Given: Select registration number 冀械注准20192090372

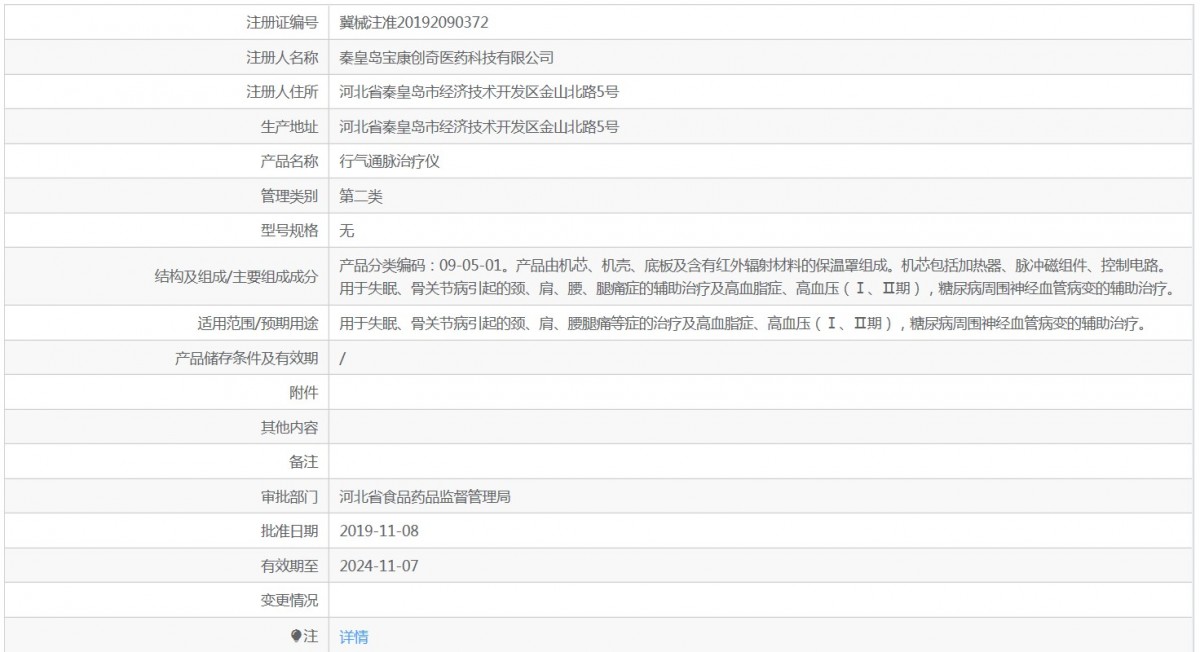Looking at the screenshot, I should tap(414, 21).
